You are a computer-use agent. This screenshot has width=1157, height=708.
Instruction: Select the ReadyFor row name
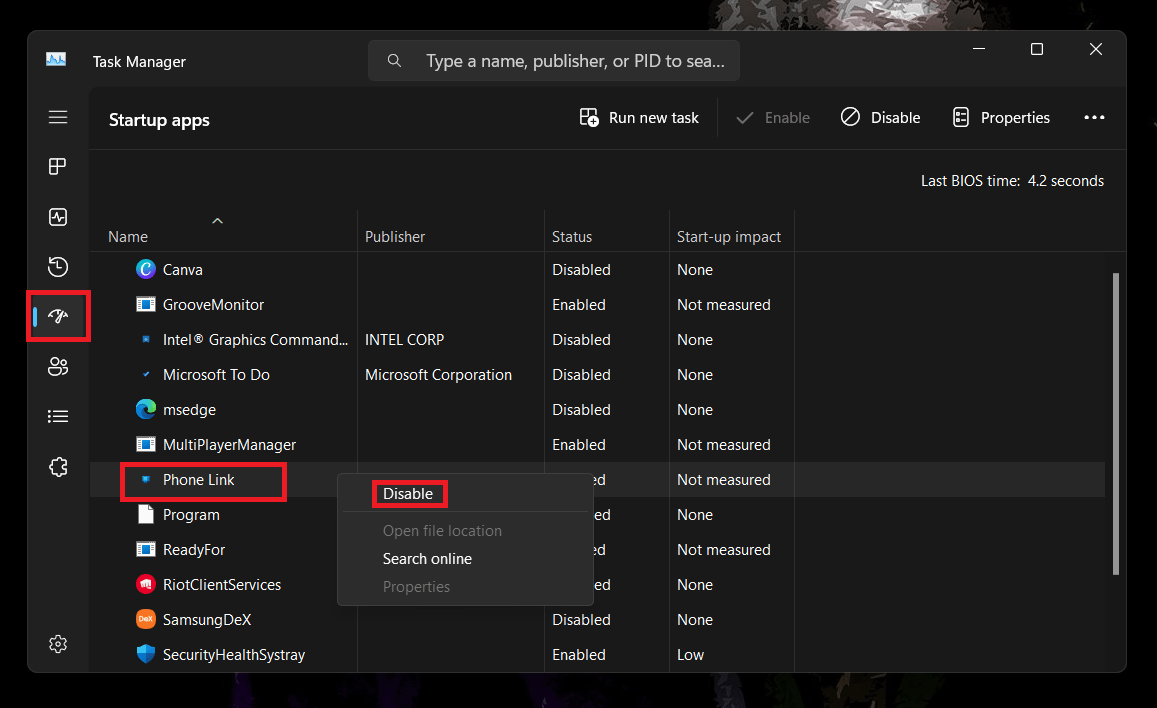[193, 549]
